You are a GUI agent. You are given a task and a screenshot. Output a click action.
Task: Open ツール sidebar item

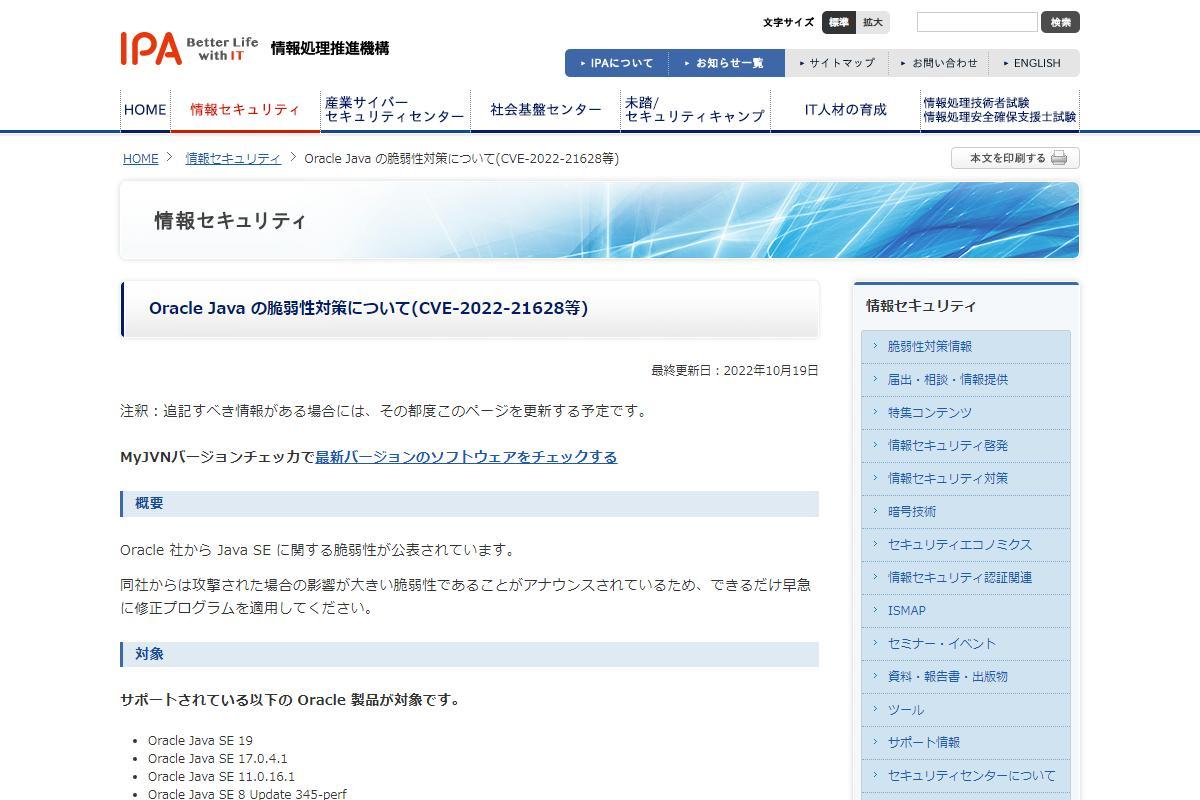pos(966,709)
